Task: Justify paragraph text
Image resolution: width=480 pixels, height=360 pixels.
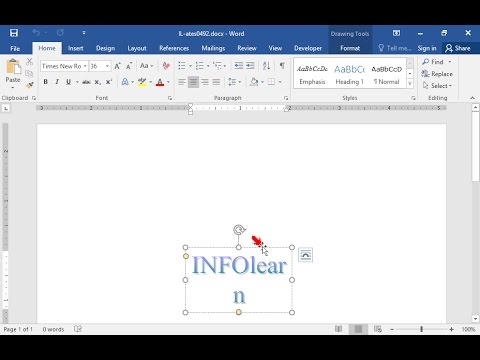Action: click(x=216, y=82)
